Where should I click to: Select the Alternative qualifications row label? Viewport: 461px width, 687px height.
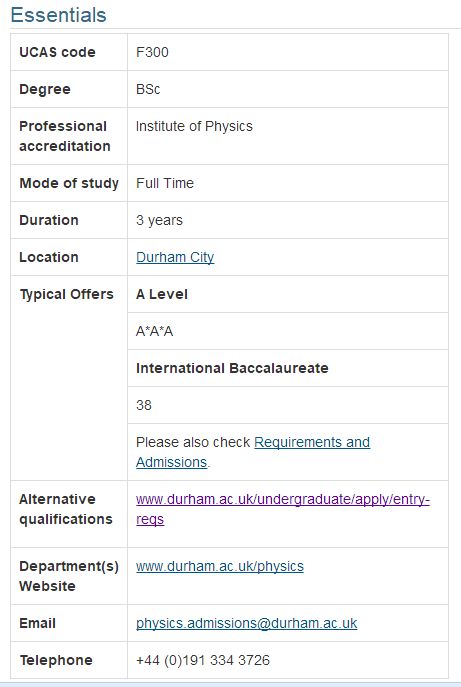(x=66, y=509)
